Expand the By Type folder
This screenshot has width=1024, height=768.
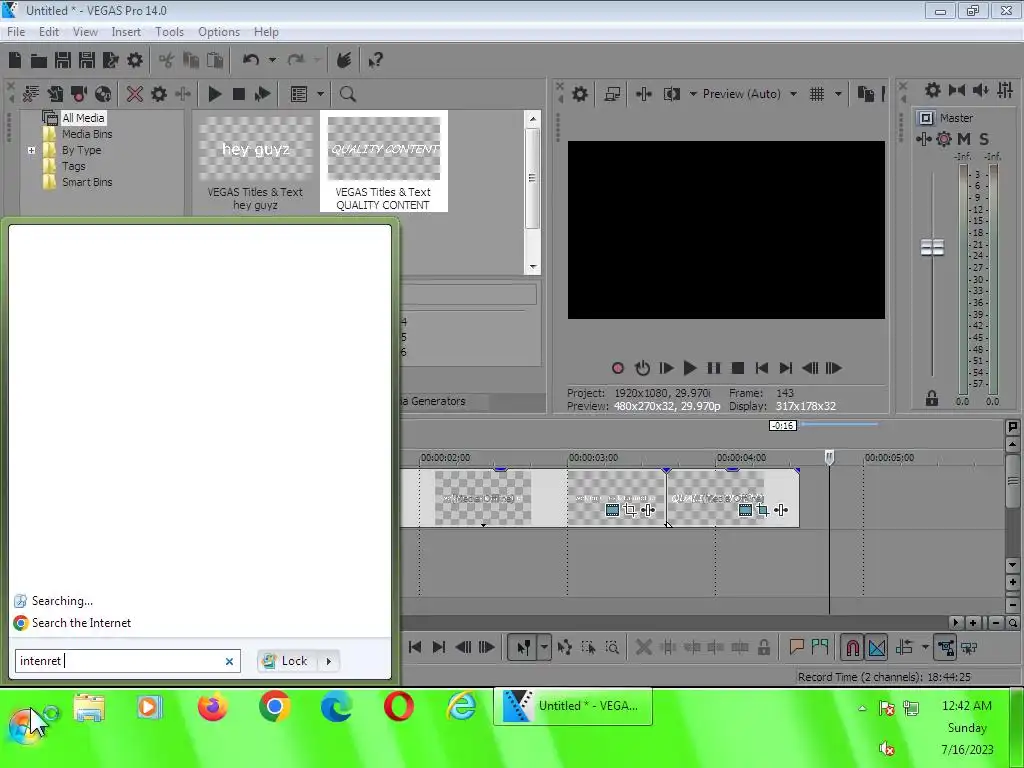point(31,150)
